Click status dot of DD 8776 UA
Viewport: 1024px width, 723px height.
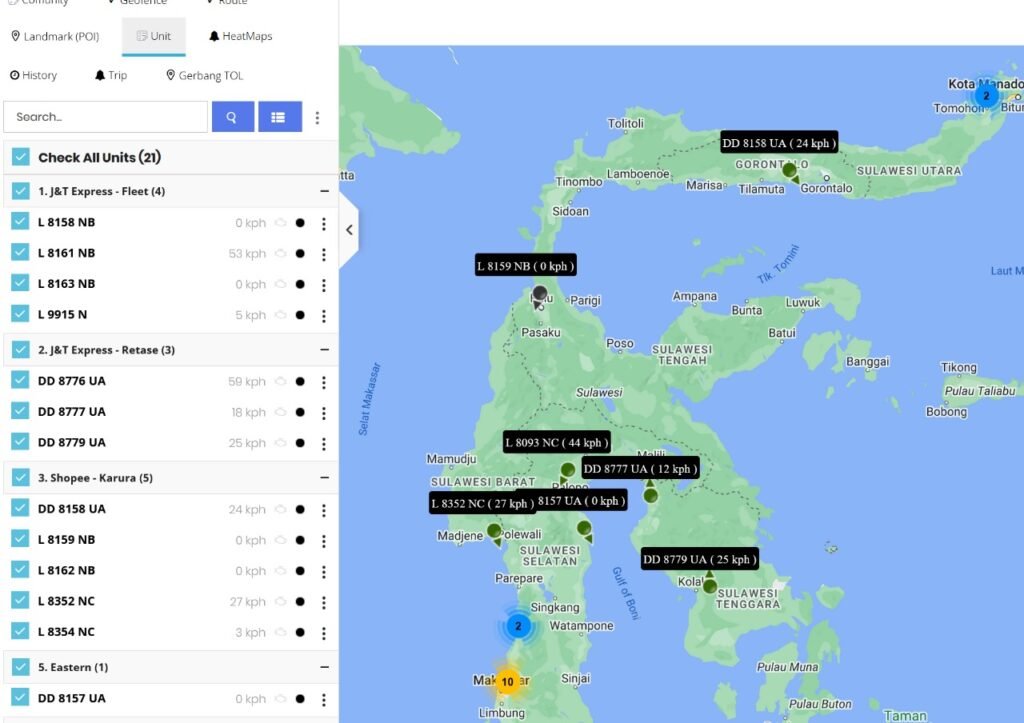click(300, 381)
